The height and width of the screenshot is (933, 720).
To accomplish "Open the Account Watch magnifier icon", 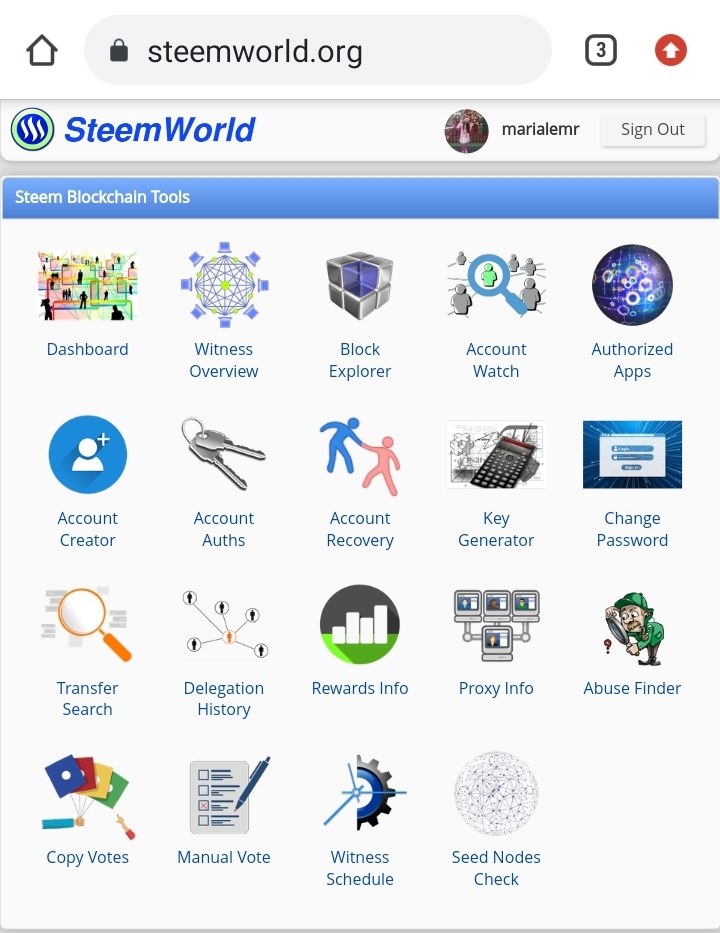I will click(496, 284).
